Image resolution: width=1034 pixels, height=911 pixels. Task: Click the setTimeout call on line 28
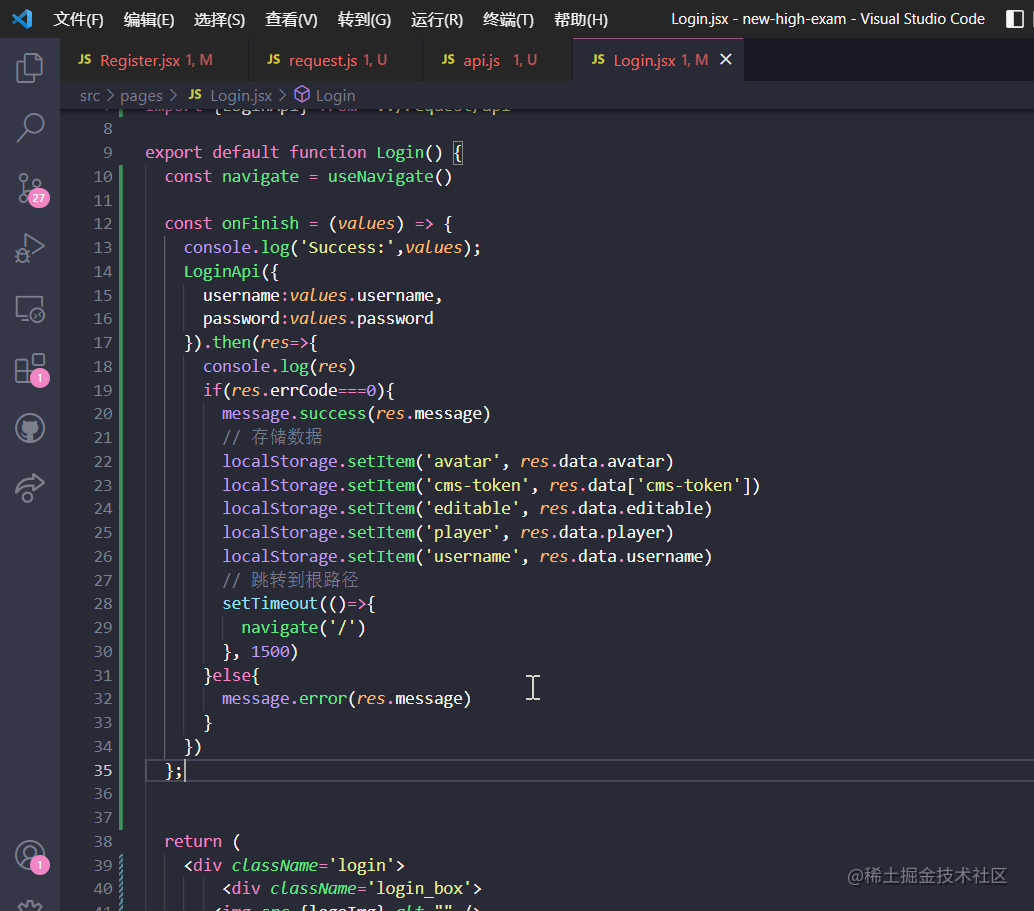[x=270, y=604]
